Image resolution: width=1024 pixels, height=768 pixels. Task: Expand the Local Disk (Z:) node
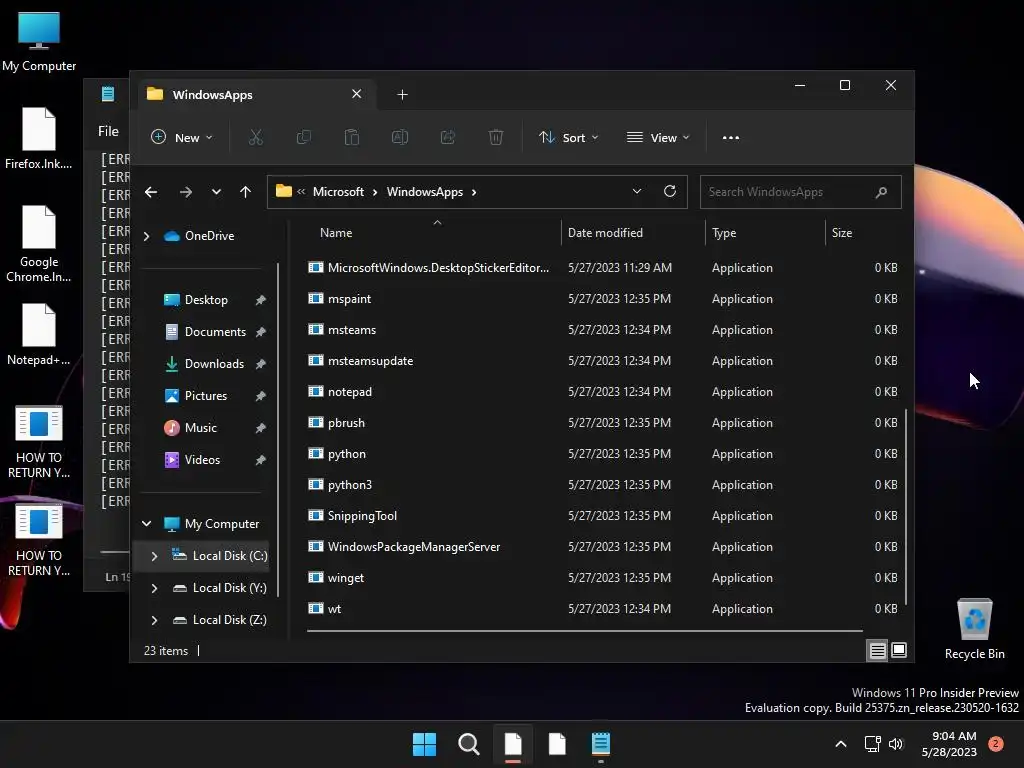point(154,620)
